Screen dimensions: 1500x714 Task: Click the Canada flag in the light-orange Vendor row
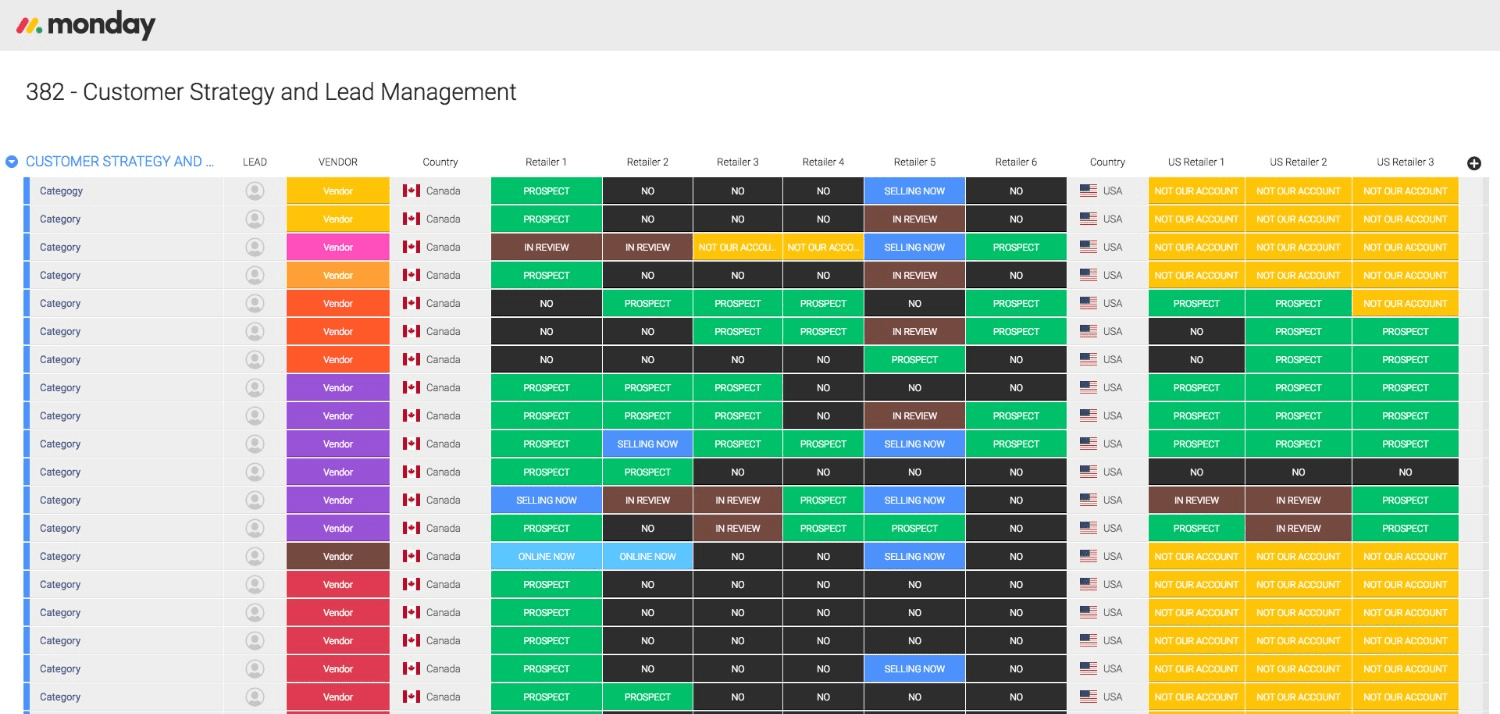[x=411, y=275]
